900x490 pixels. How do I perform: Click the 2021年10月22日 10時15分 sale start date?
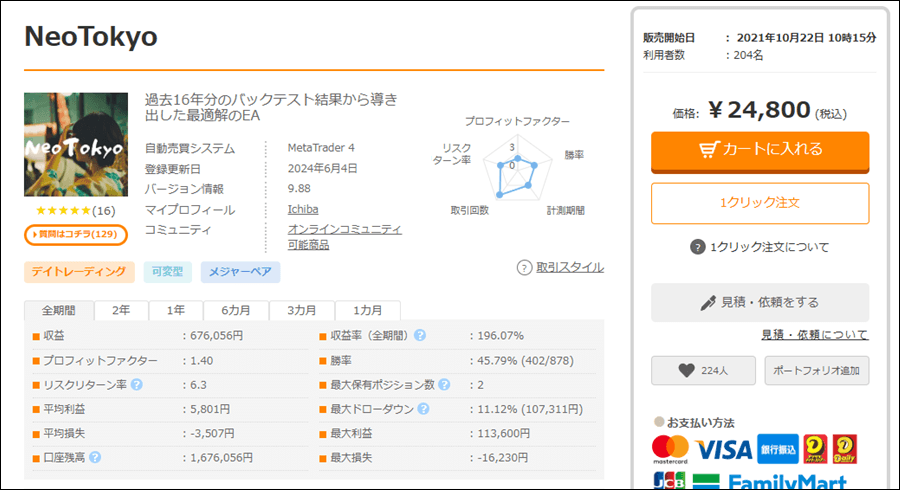point(806,38)
